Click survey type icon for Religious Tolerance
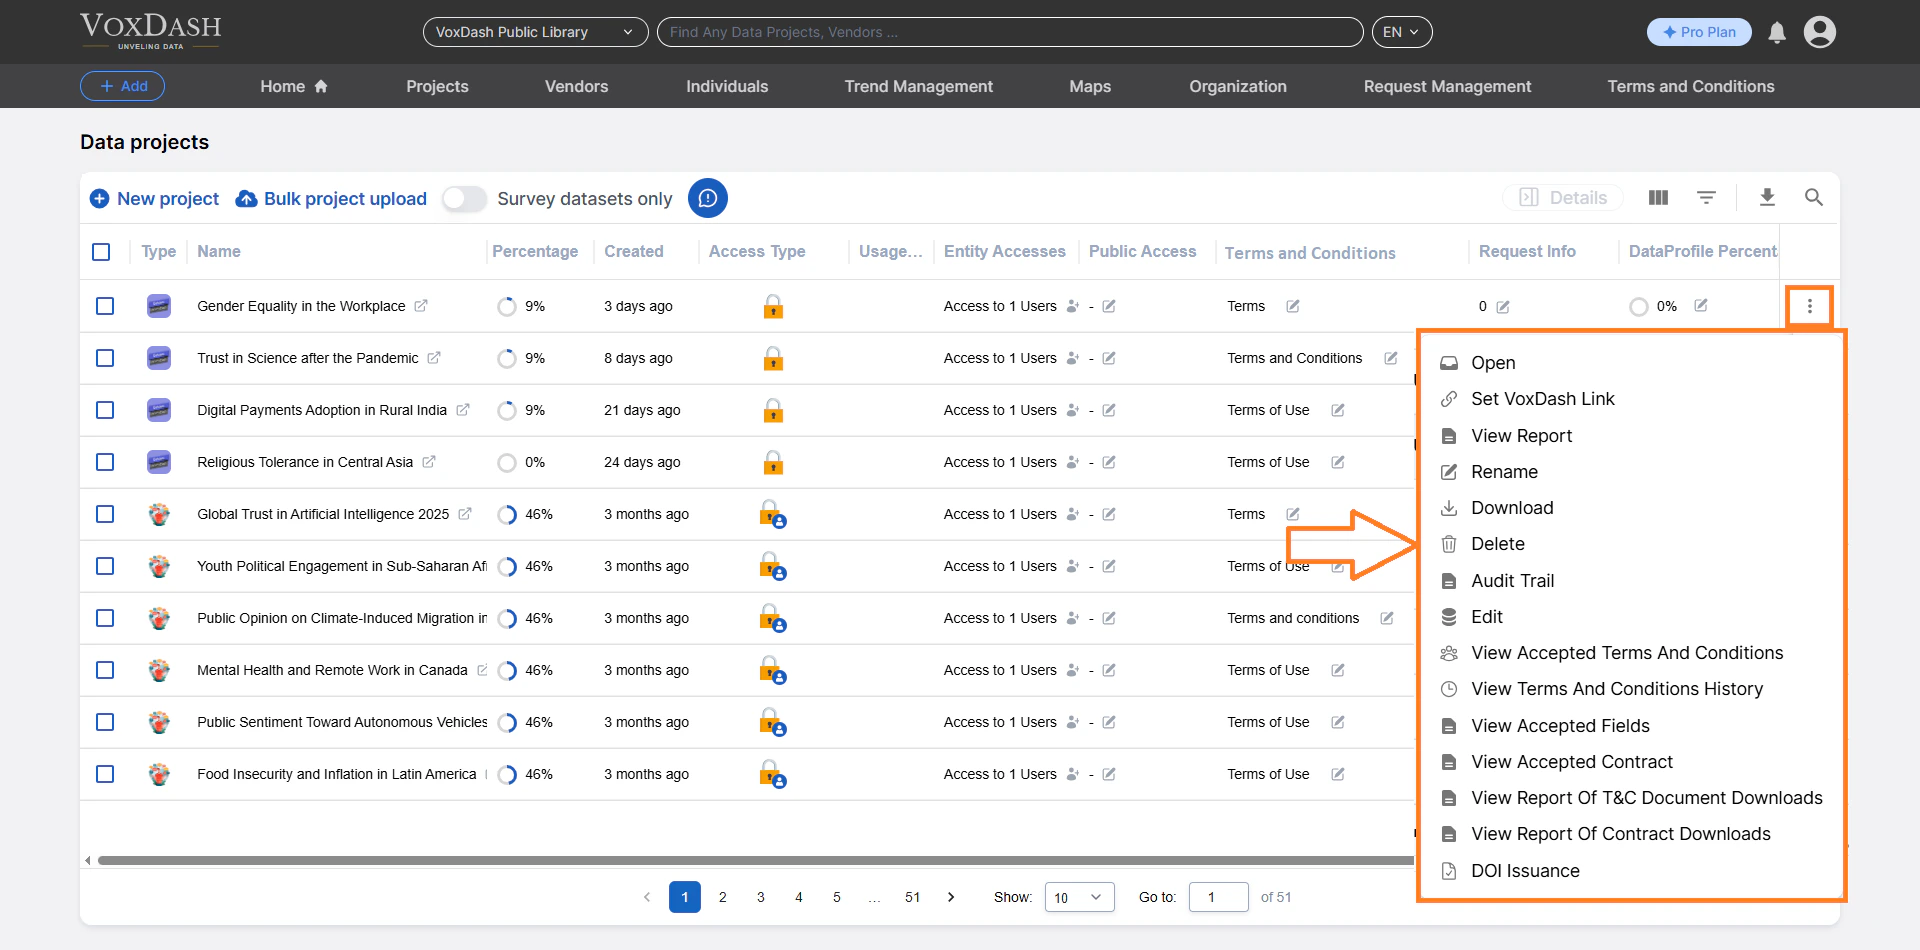Image resolution: width=1920 pixels, height=950 pixels. pyautogui.click(x=159, y=462)
